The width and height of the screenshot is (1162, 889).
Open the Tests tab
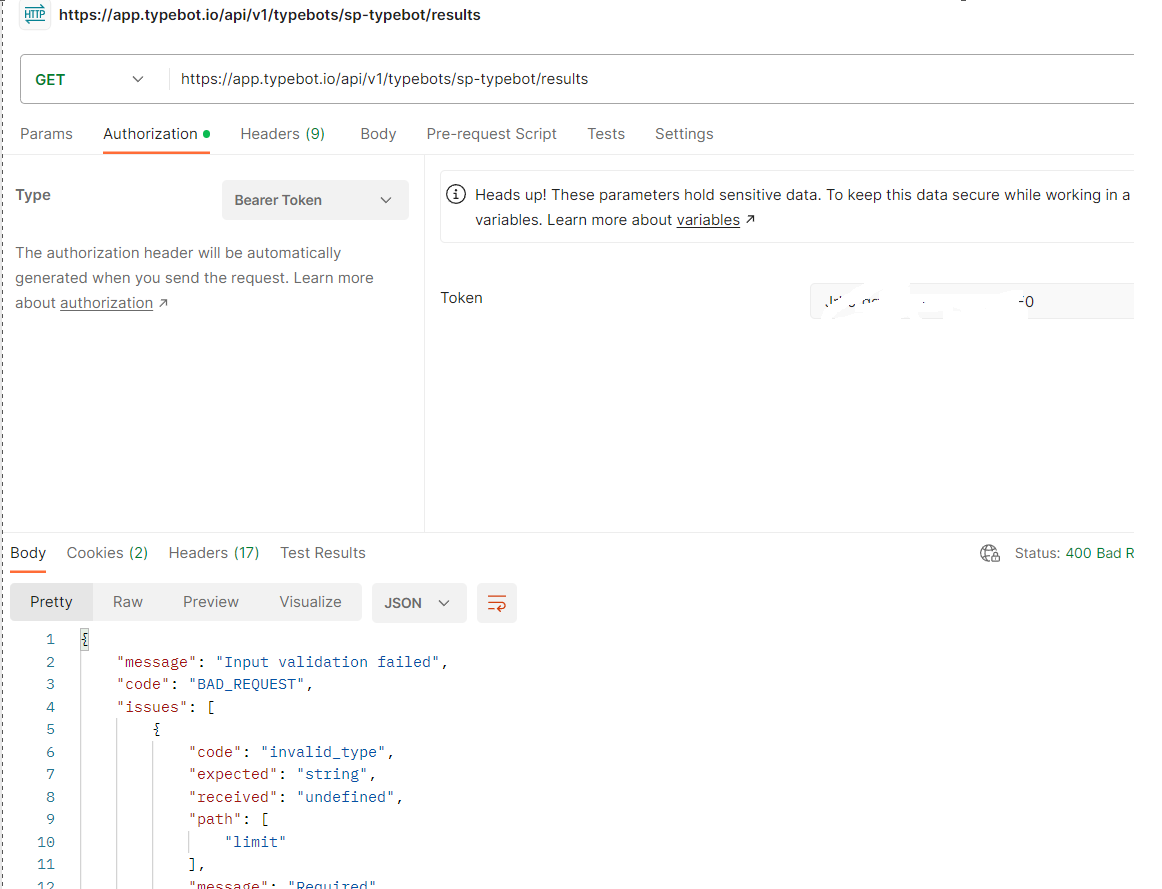[605, 133]
